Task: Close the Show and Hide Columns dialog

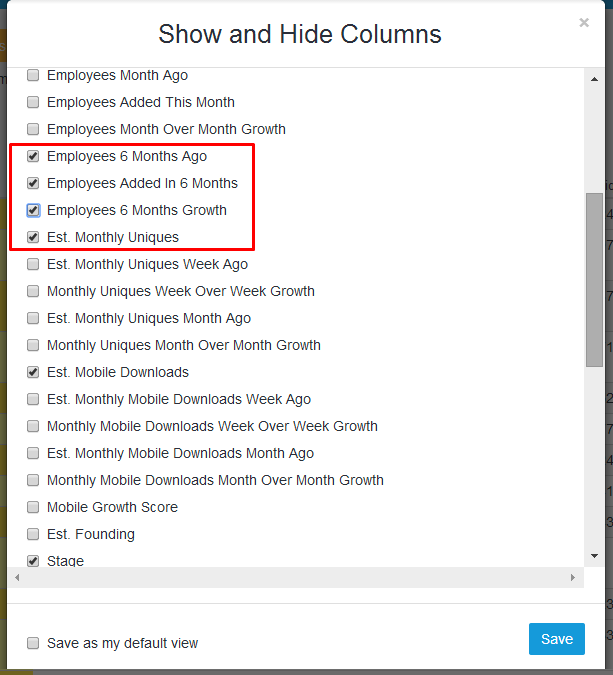Action: pyautogui.click(x=584, y=22)
